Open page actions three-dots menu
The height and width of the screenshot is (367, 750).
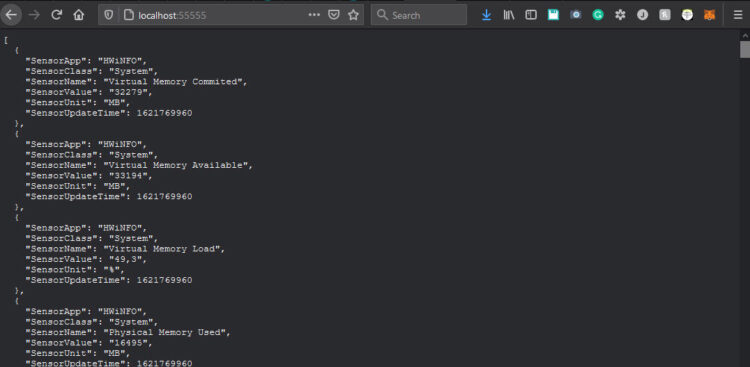click(314, 15)
